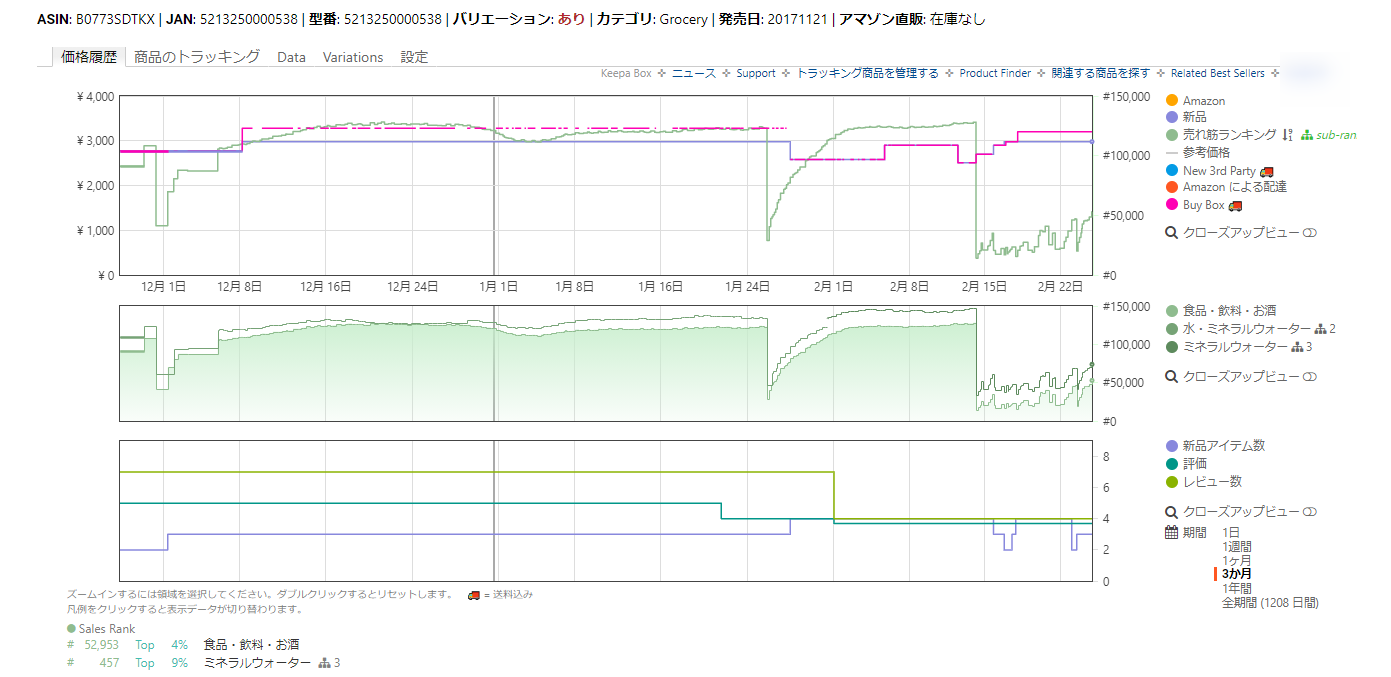Screen dimensions: 1391x677
Task: Click the magnifier icon in the price chart legend
Action: 1172,232
